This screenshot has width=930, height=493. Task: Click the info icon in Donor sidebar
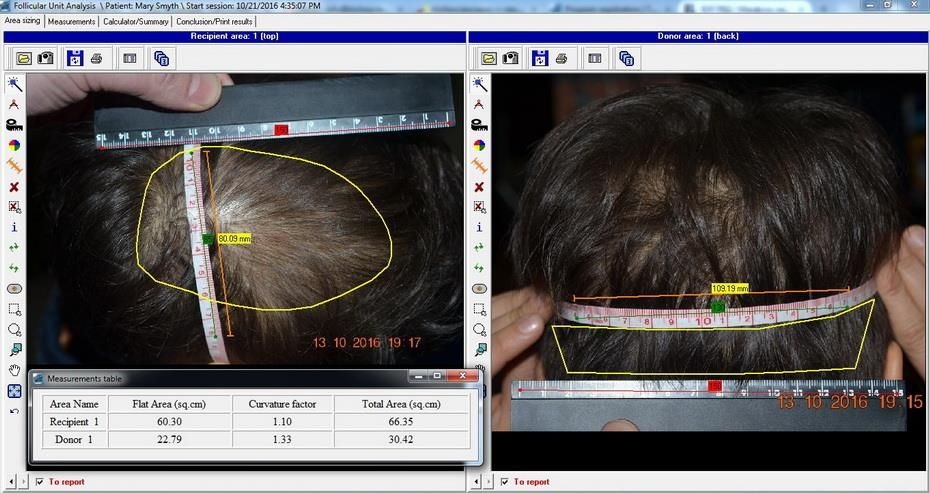[x=479, y=227]
